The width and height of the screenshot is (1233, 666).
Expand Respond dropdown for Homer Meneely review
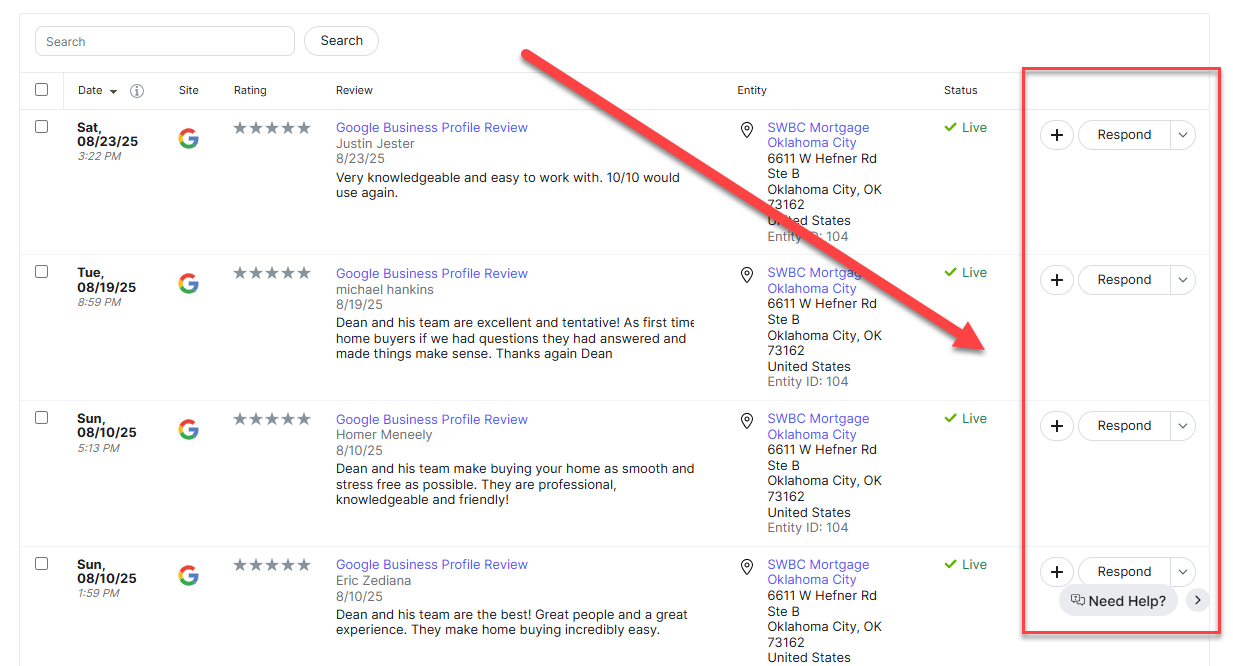1183,426
